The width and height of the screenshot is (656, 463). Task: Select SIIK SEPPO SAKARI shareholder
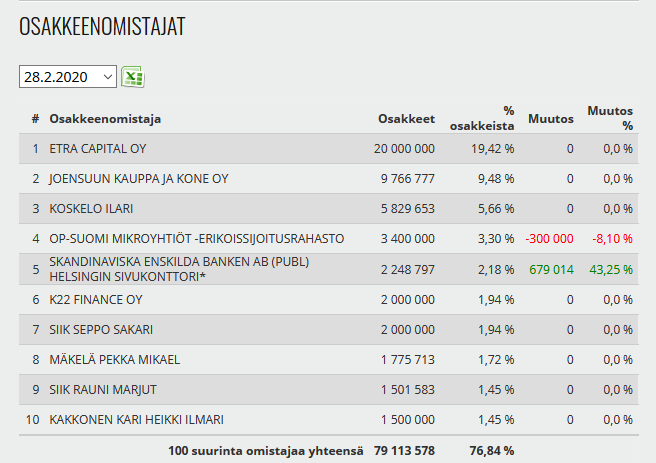tap(101, 329)
